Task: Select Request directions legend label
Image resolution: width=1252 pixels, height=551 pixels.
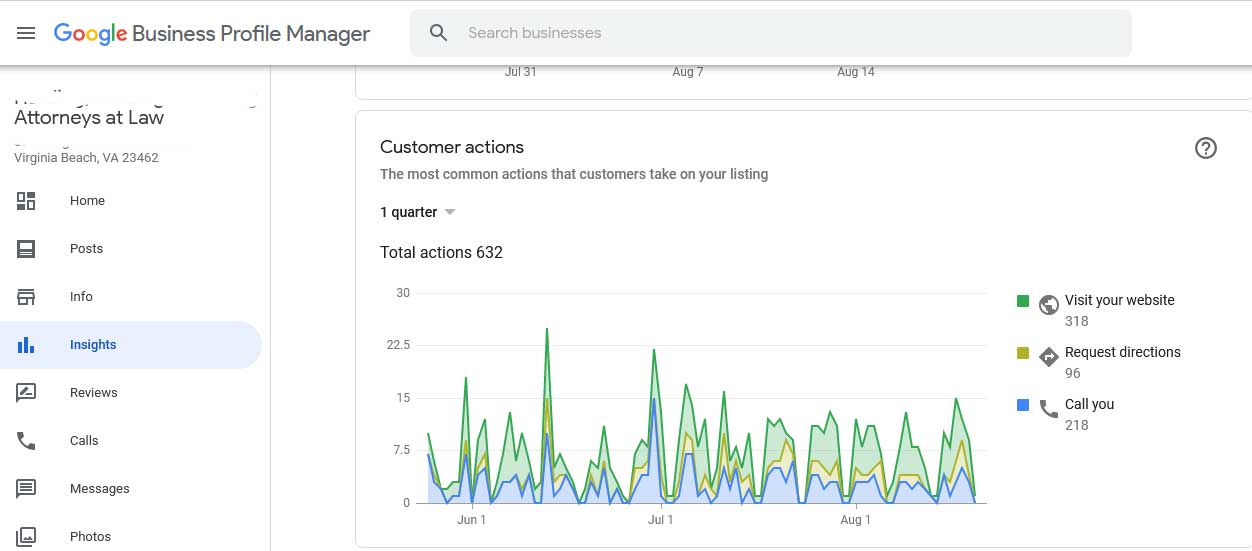Action: [1122, 352]
